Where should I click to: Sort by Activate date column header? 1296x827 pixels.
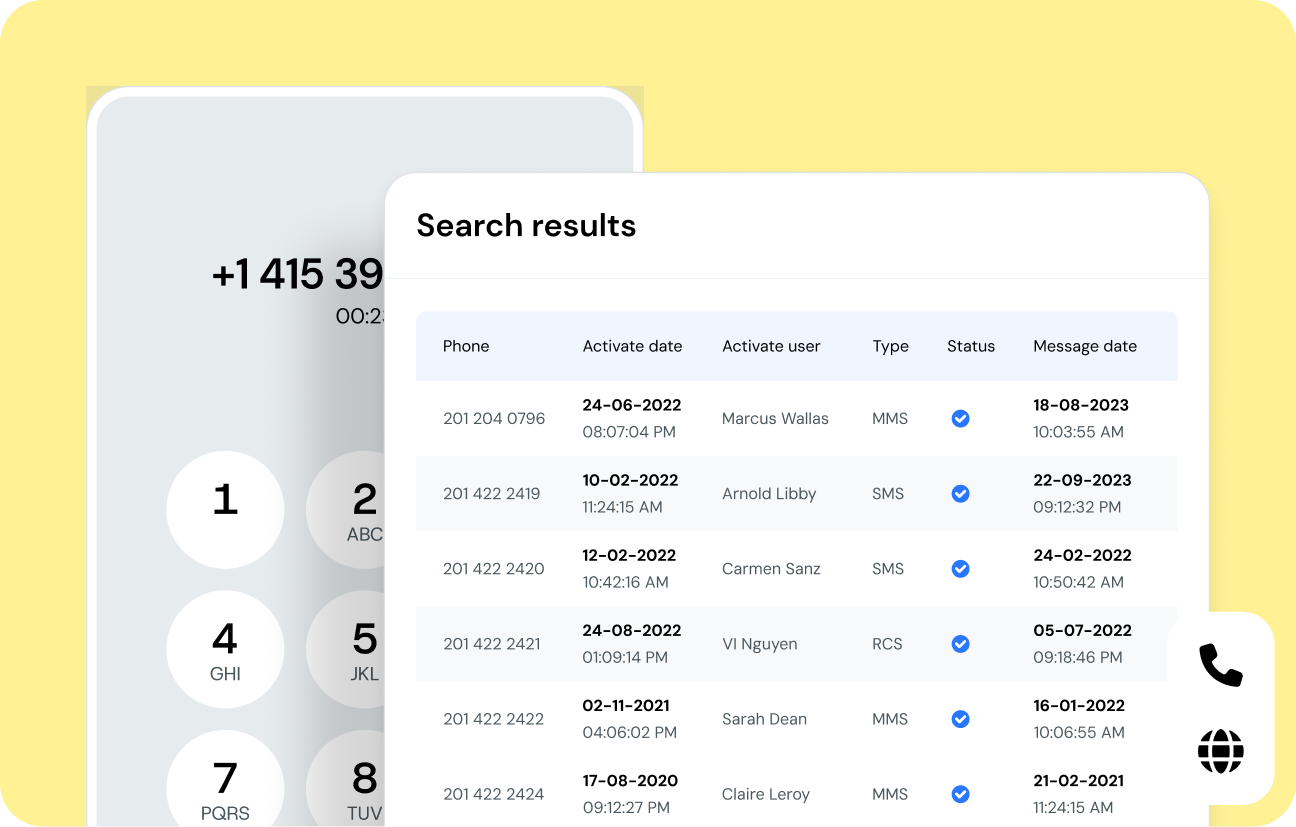(632, 346)
